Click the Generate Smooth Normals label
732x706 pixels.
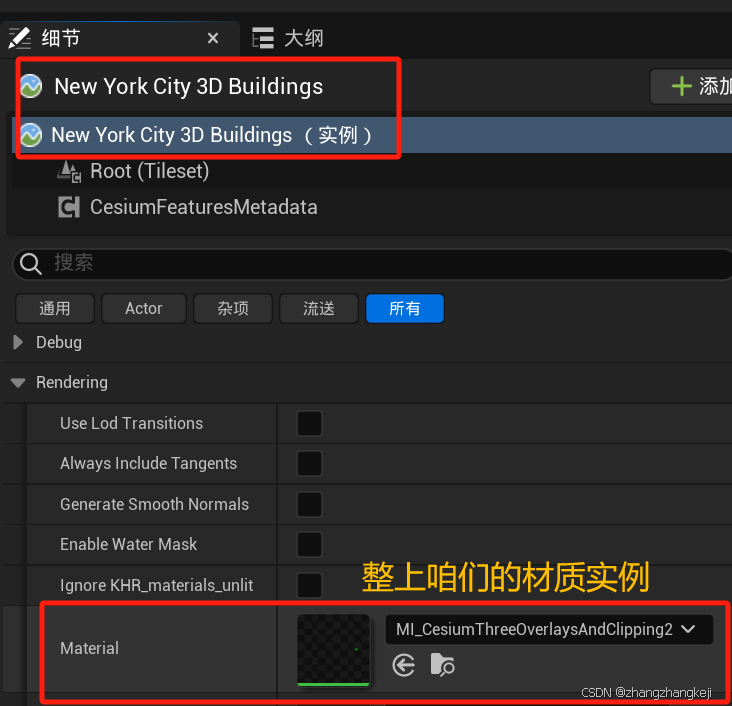(155, 504)
